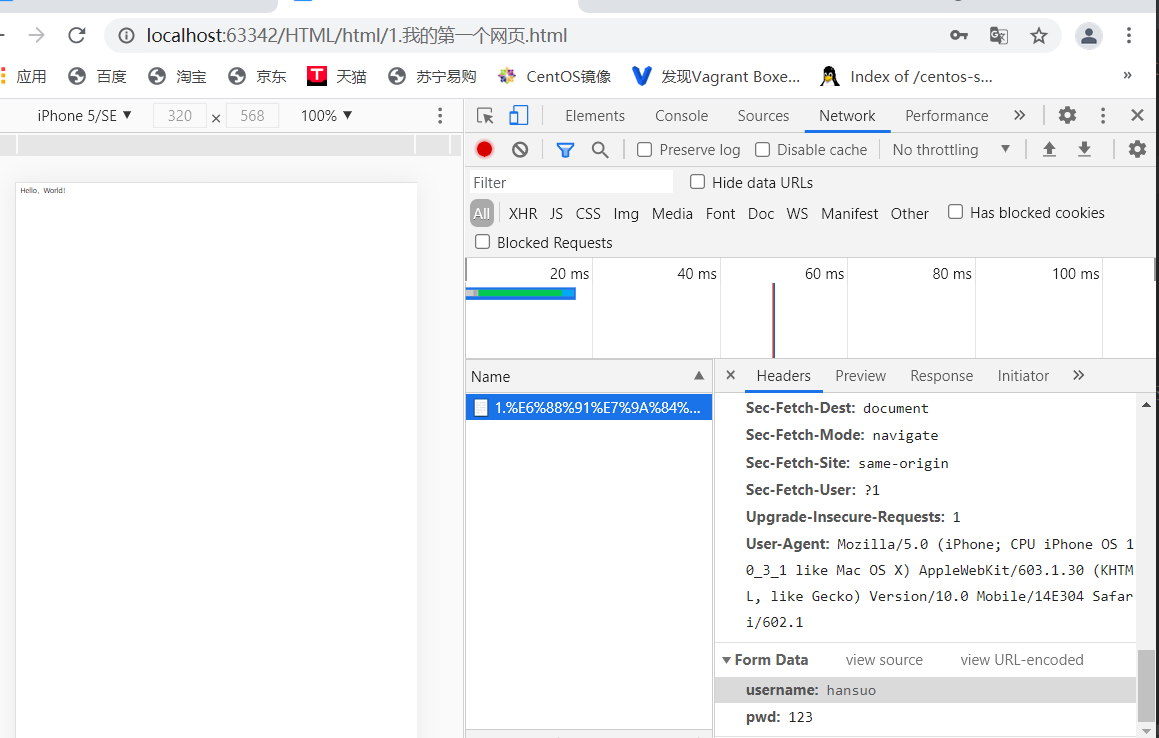Click the network Filter text field
1159x738 pixels.
coord(571,182)
